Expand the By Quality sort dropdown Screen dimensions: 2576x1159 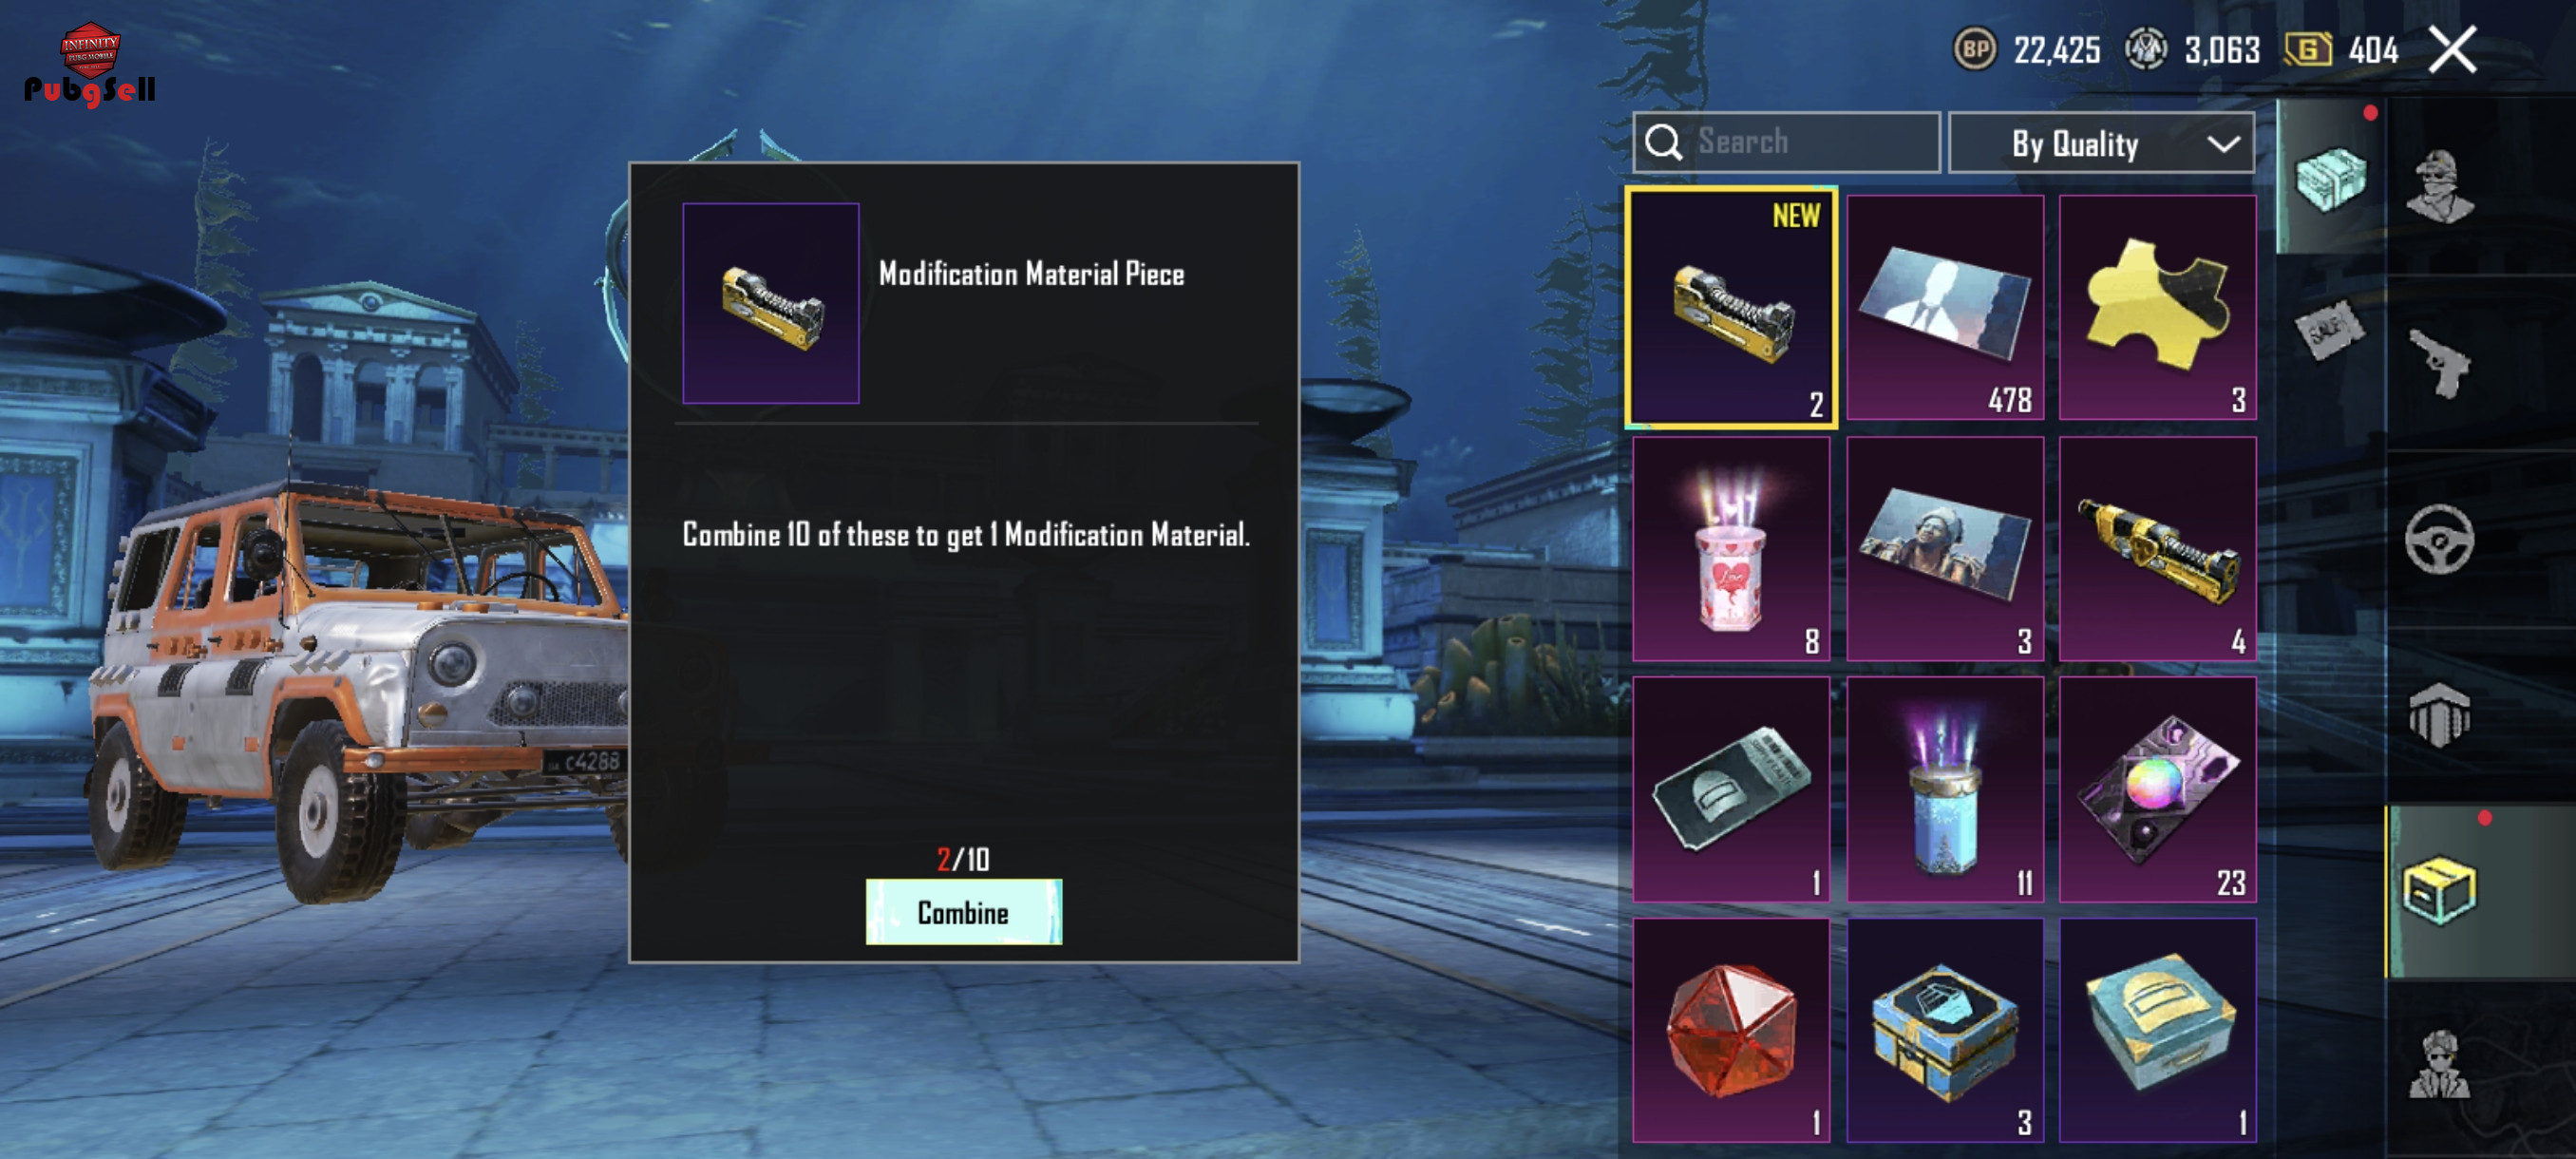pyautogui.click(x=2101, y=144)
